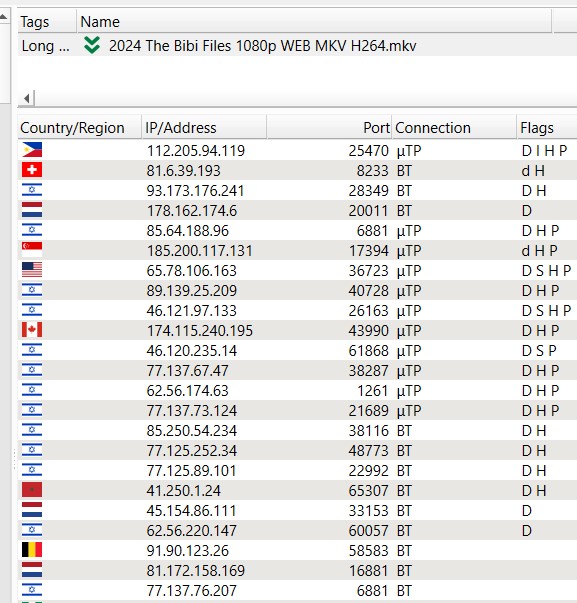Click the Singapore flag icon
This screenshot has width=577, height=603.
32,250
